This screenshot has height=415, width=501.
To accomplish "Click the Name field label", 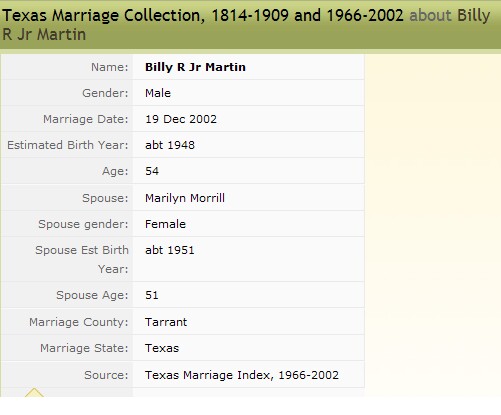I will coord(110,67).
